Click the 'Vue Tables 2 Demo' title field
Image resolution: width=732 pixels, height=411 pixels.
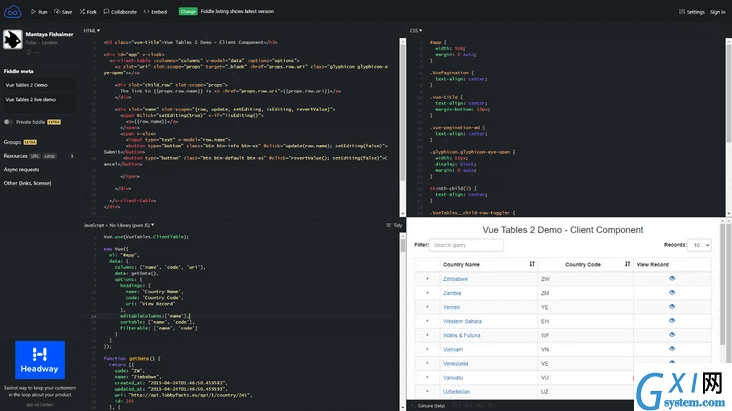(40, 85)
